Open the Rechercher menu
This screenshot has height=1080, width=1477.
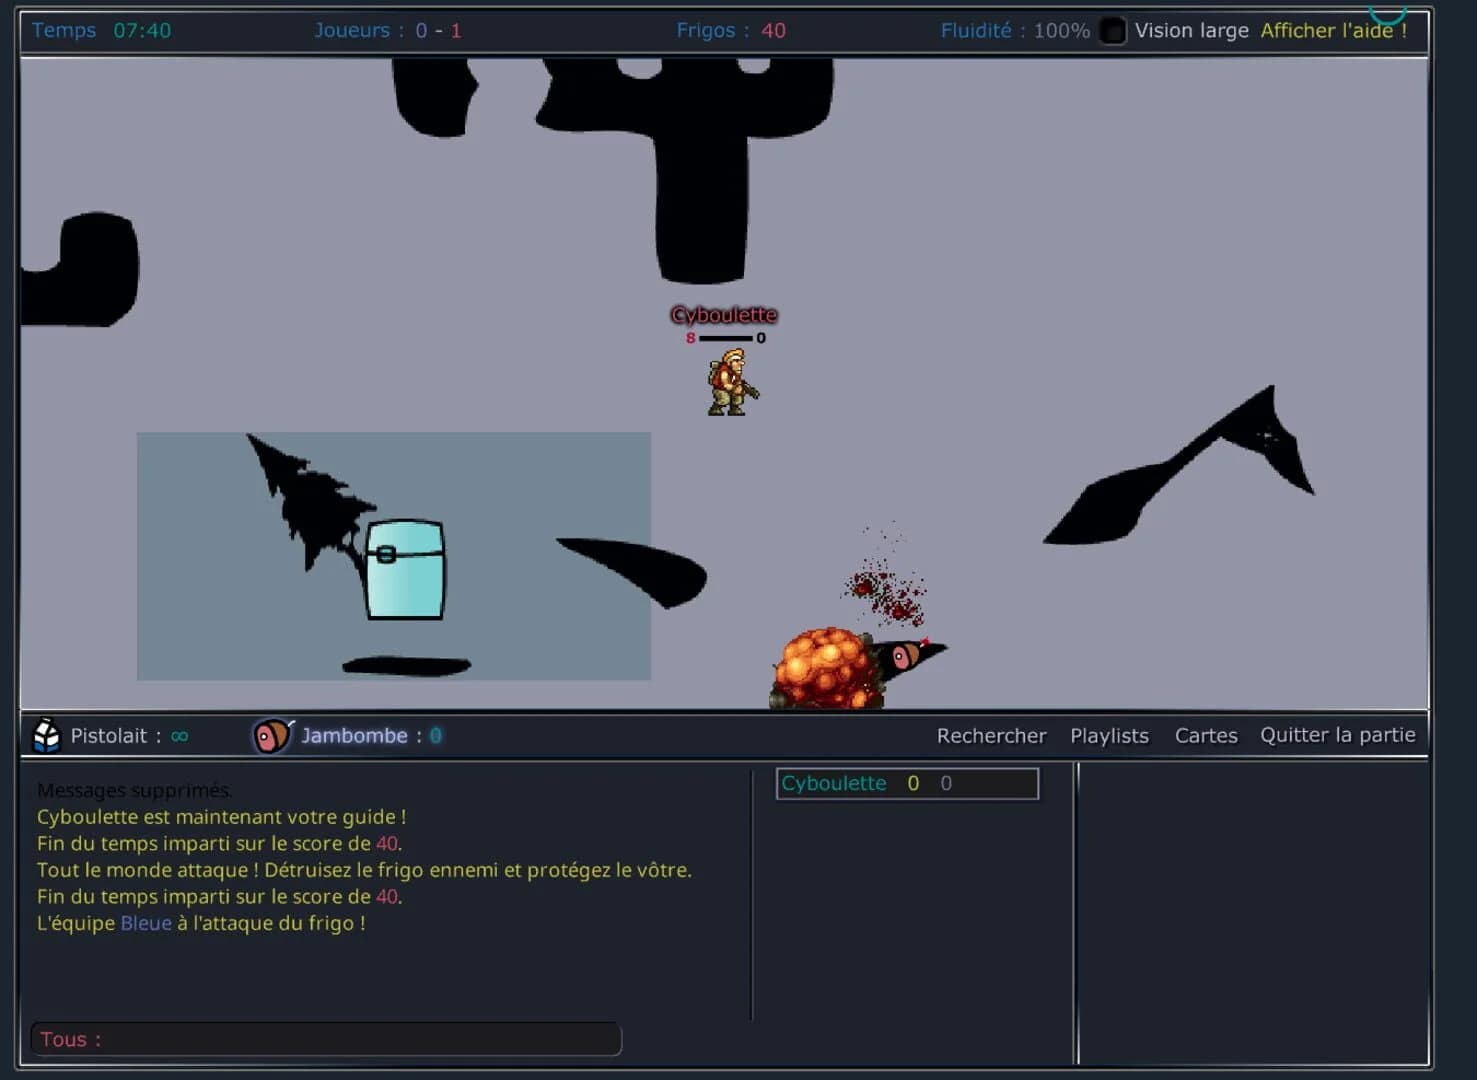991,735
